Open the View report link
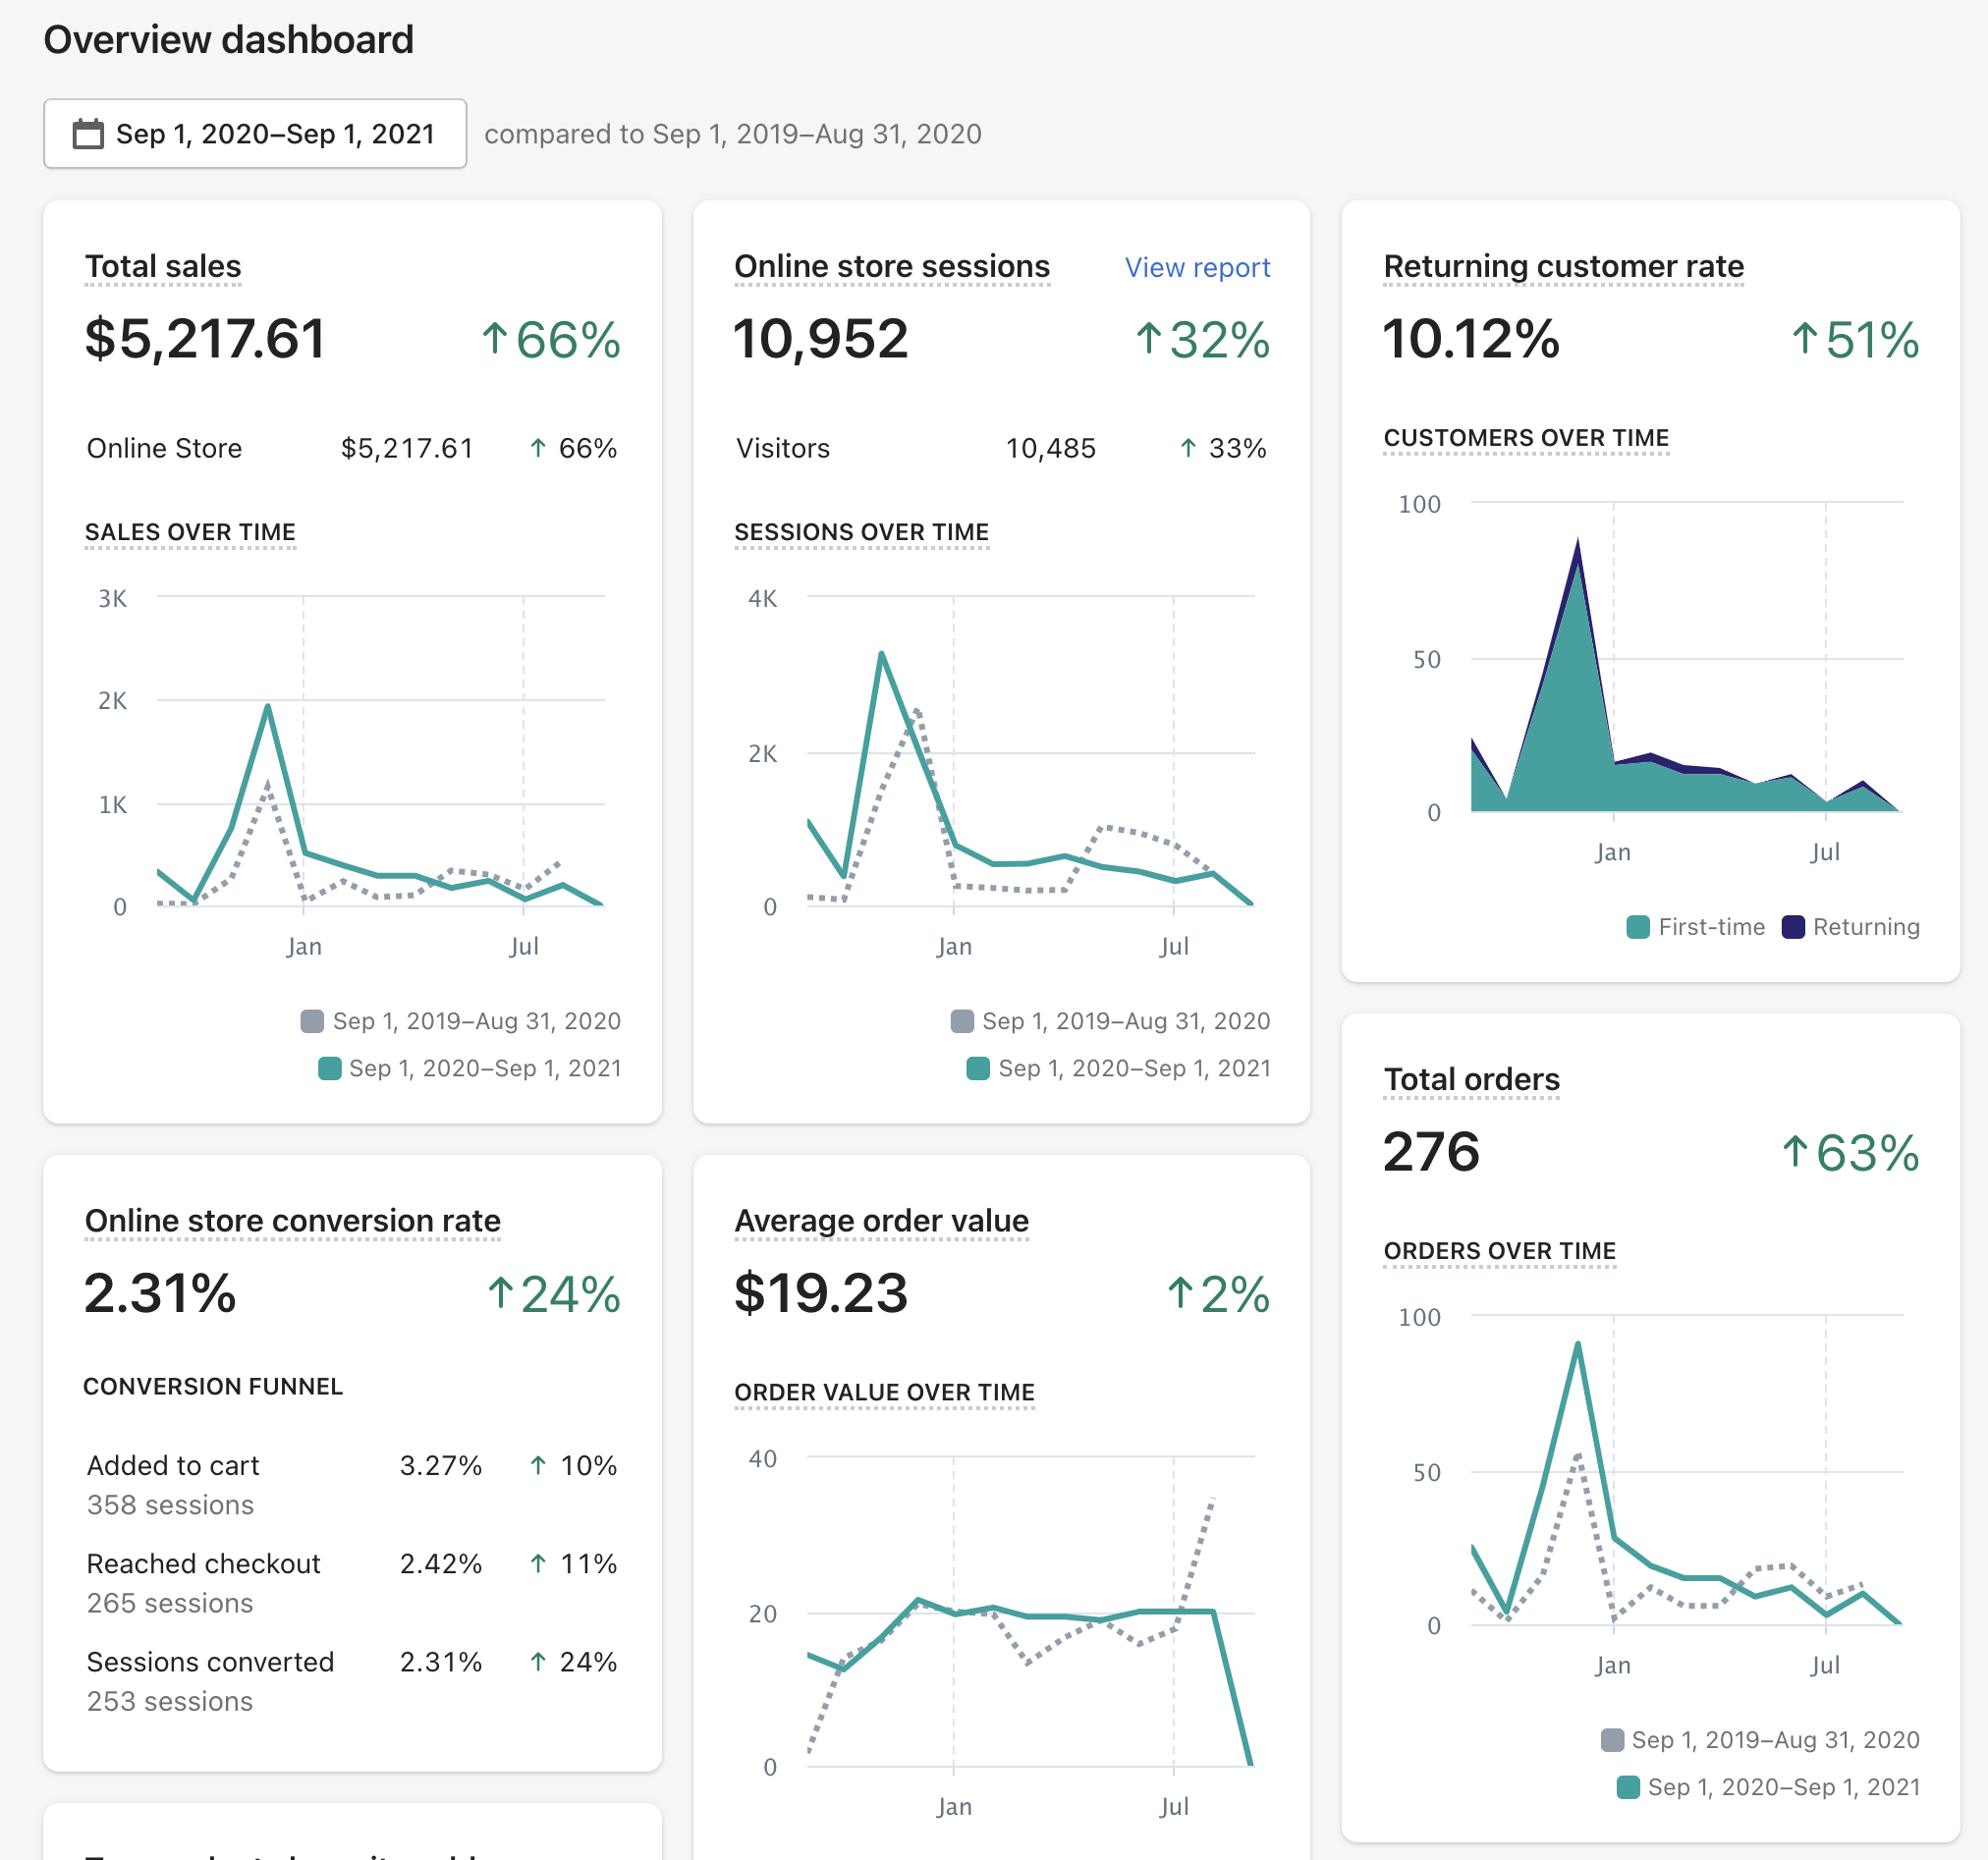The width and height of the screenshot is (1988, 1860). point(1196,267)
